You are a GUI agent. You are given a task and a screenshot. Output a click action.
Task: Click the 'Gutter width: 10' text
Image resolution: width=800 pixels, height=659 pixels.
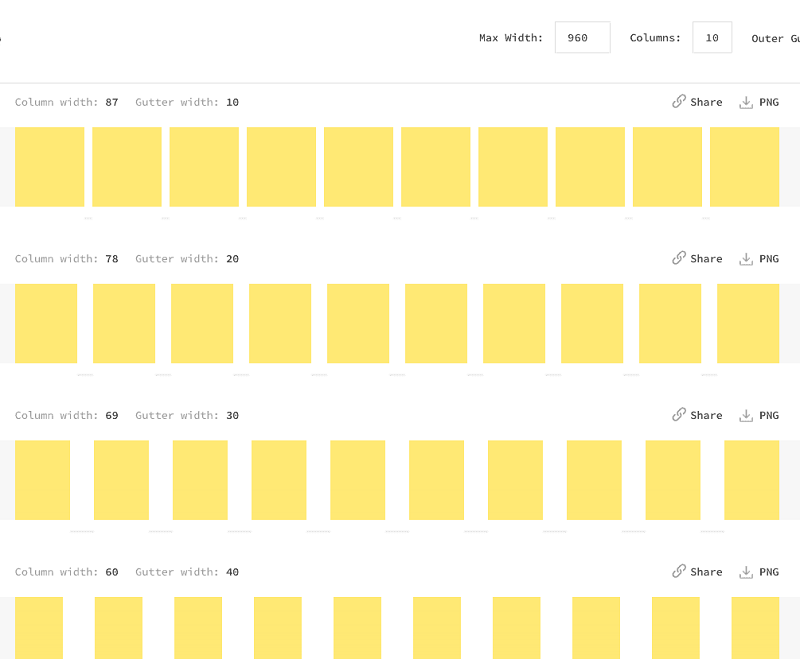pyautogui.click(x=187, y=102)
